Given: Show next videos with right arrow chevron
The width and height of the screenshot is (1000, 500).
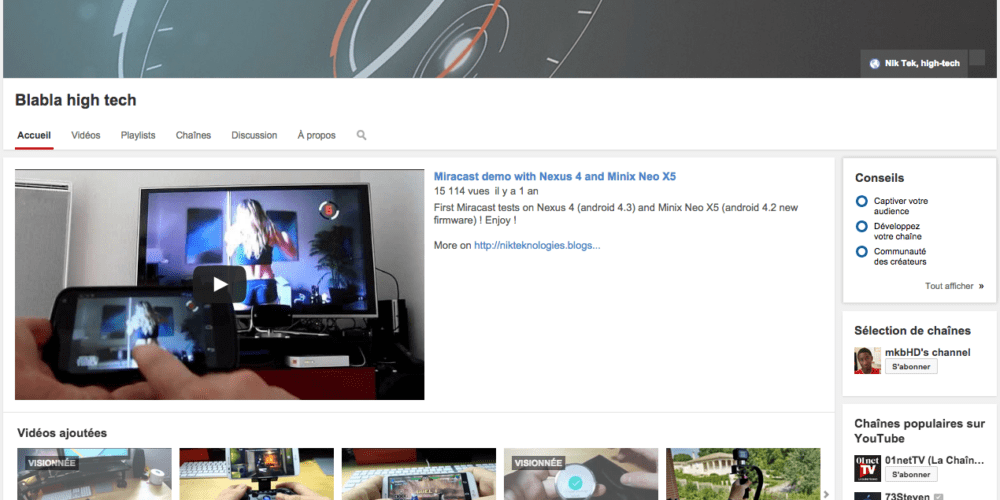Looking at the screenshot, I should [x=827, y=494].
